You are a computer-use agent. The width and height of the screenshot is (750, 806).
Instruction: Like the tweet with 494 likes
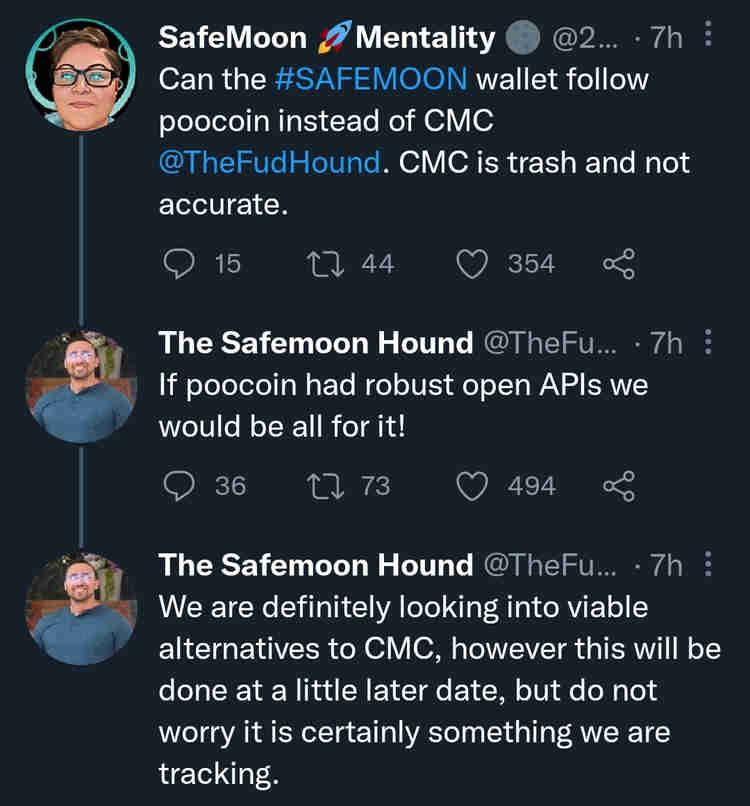(471, 486)
